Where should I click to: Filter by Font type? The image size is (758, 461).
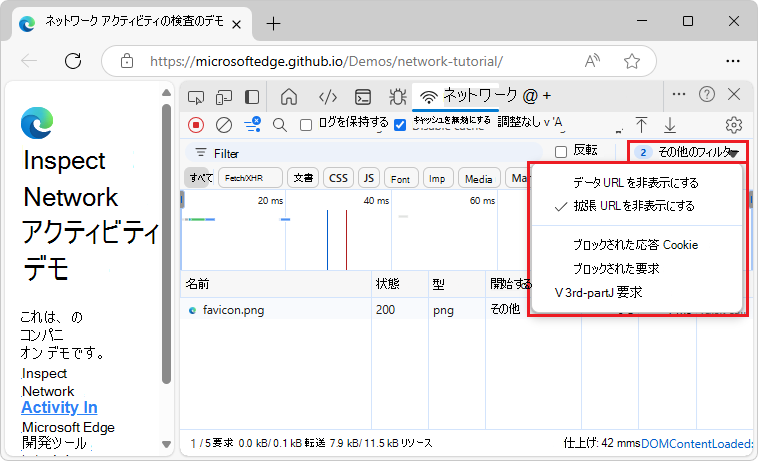[x=400, y=178]
